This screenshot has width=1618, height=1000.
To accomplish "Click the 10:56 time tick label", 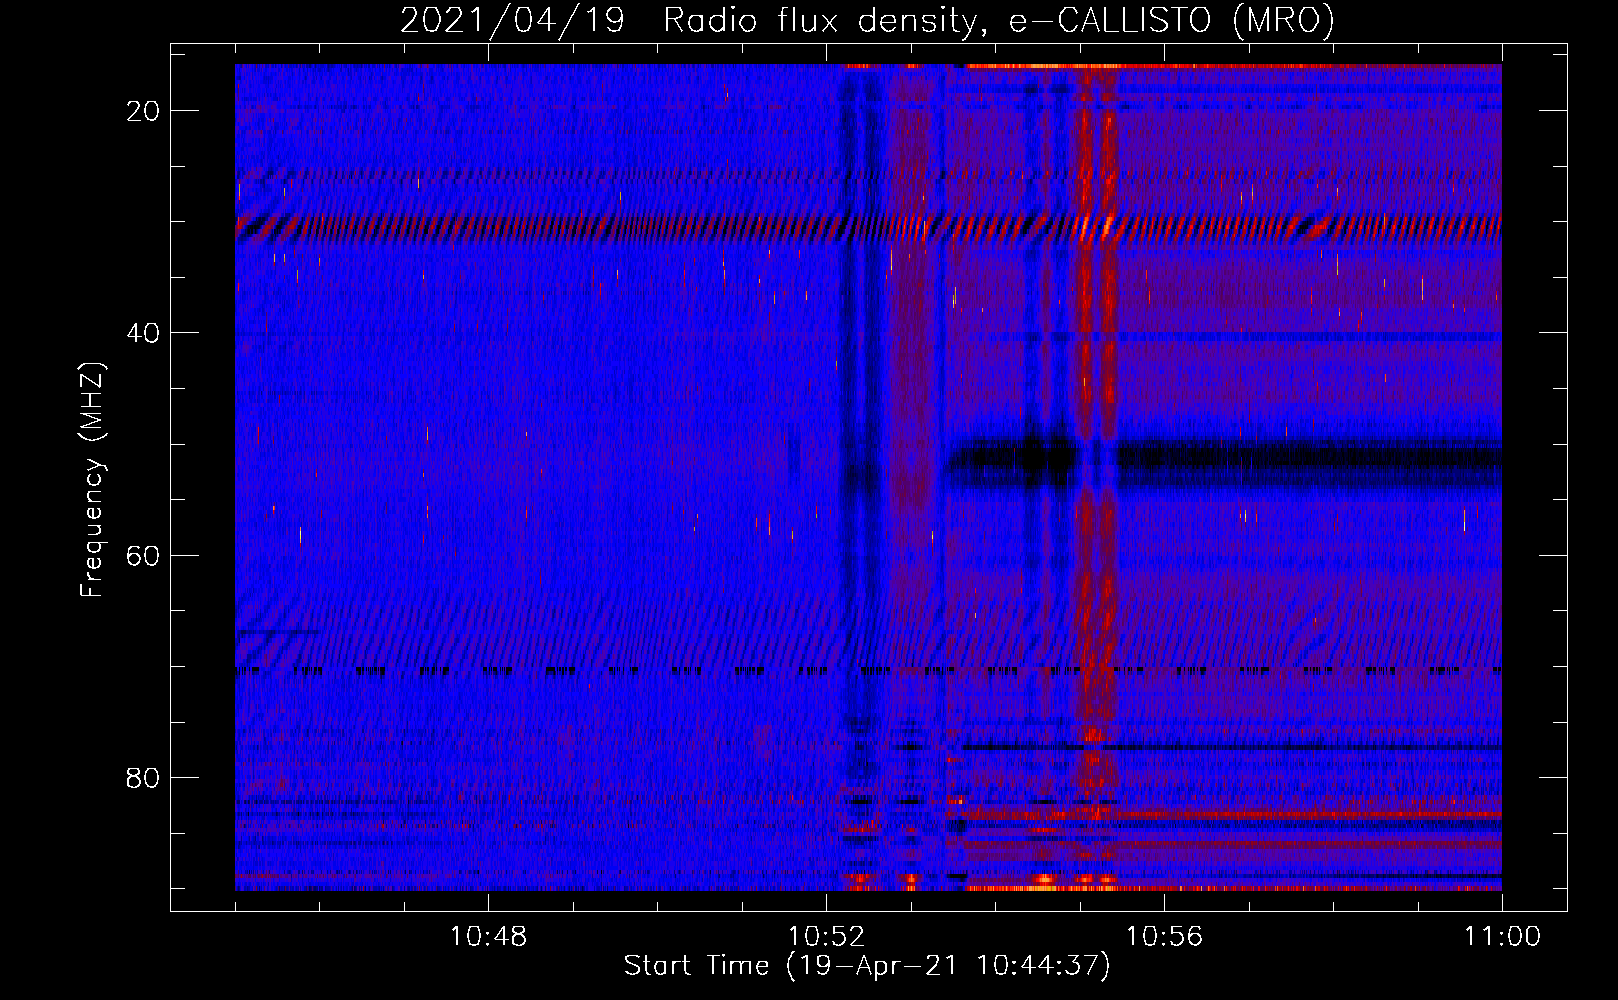I will [x=1164, y=937].
